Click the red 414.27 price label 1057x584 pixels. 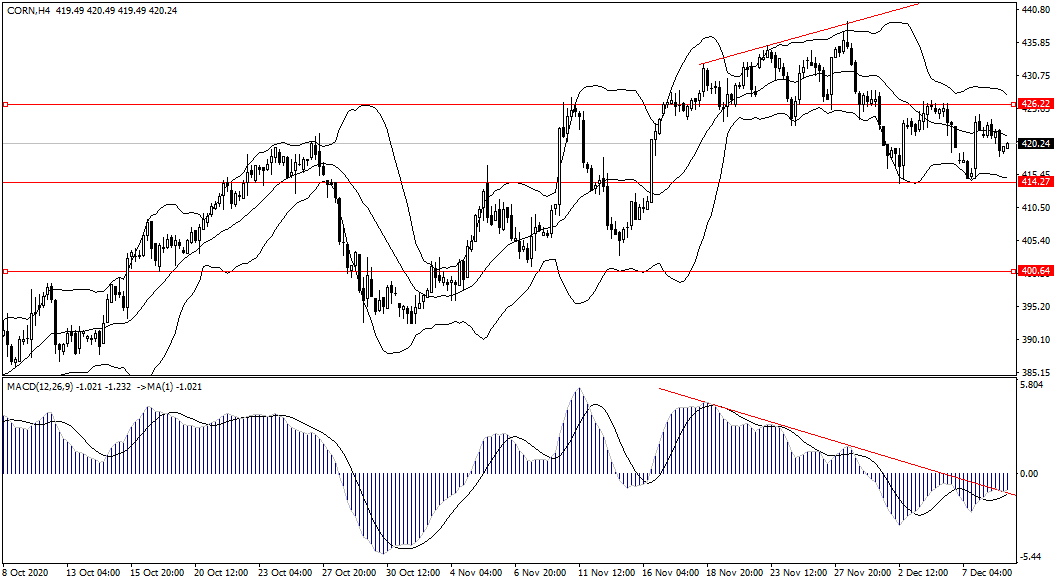(x=1034, y=182)
